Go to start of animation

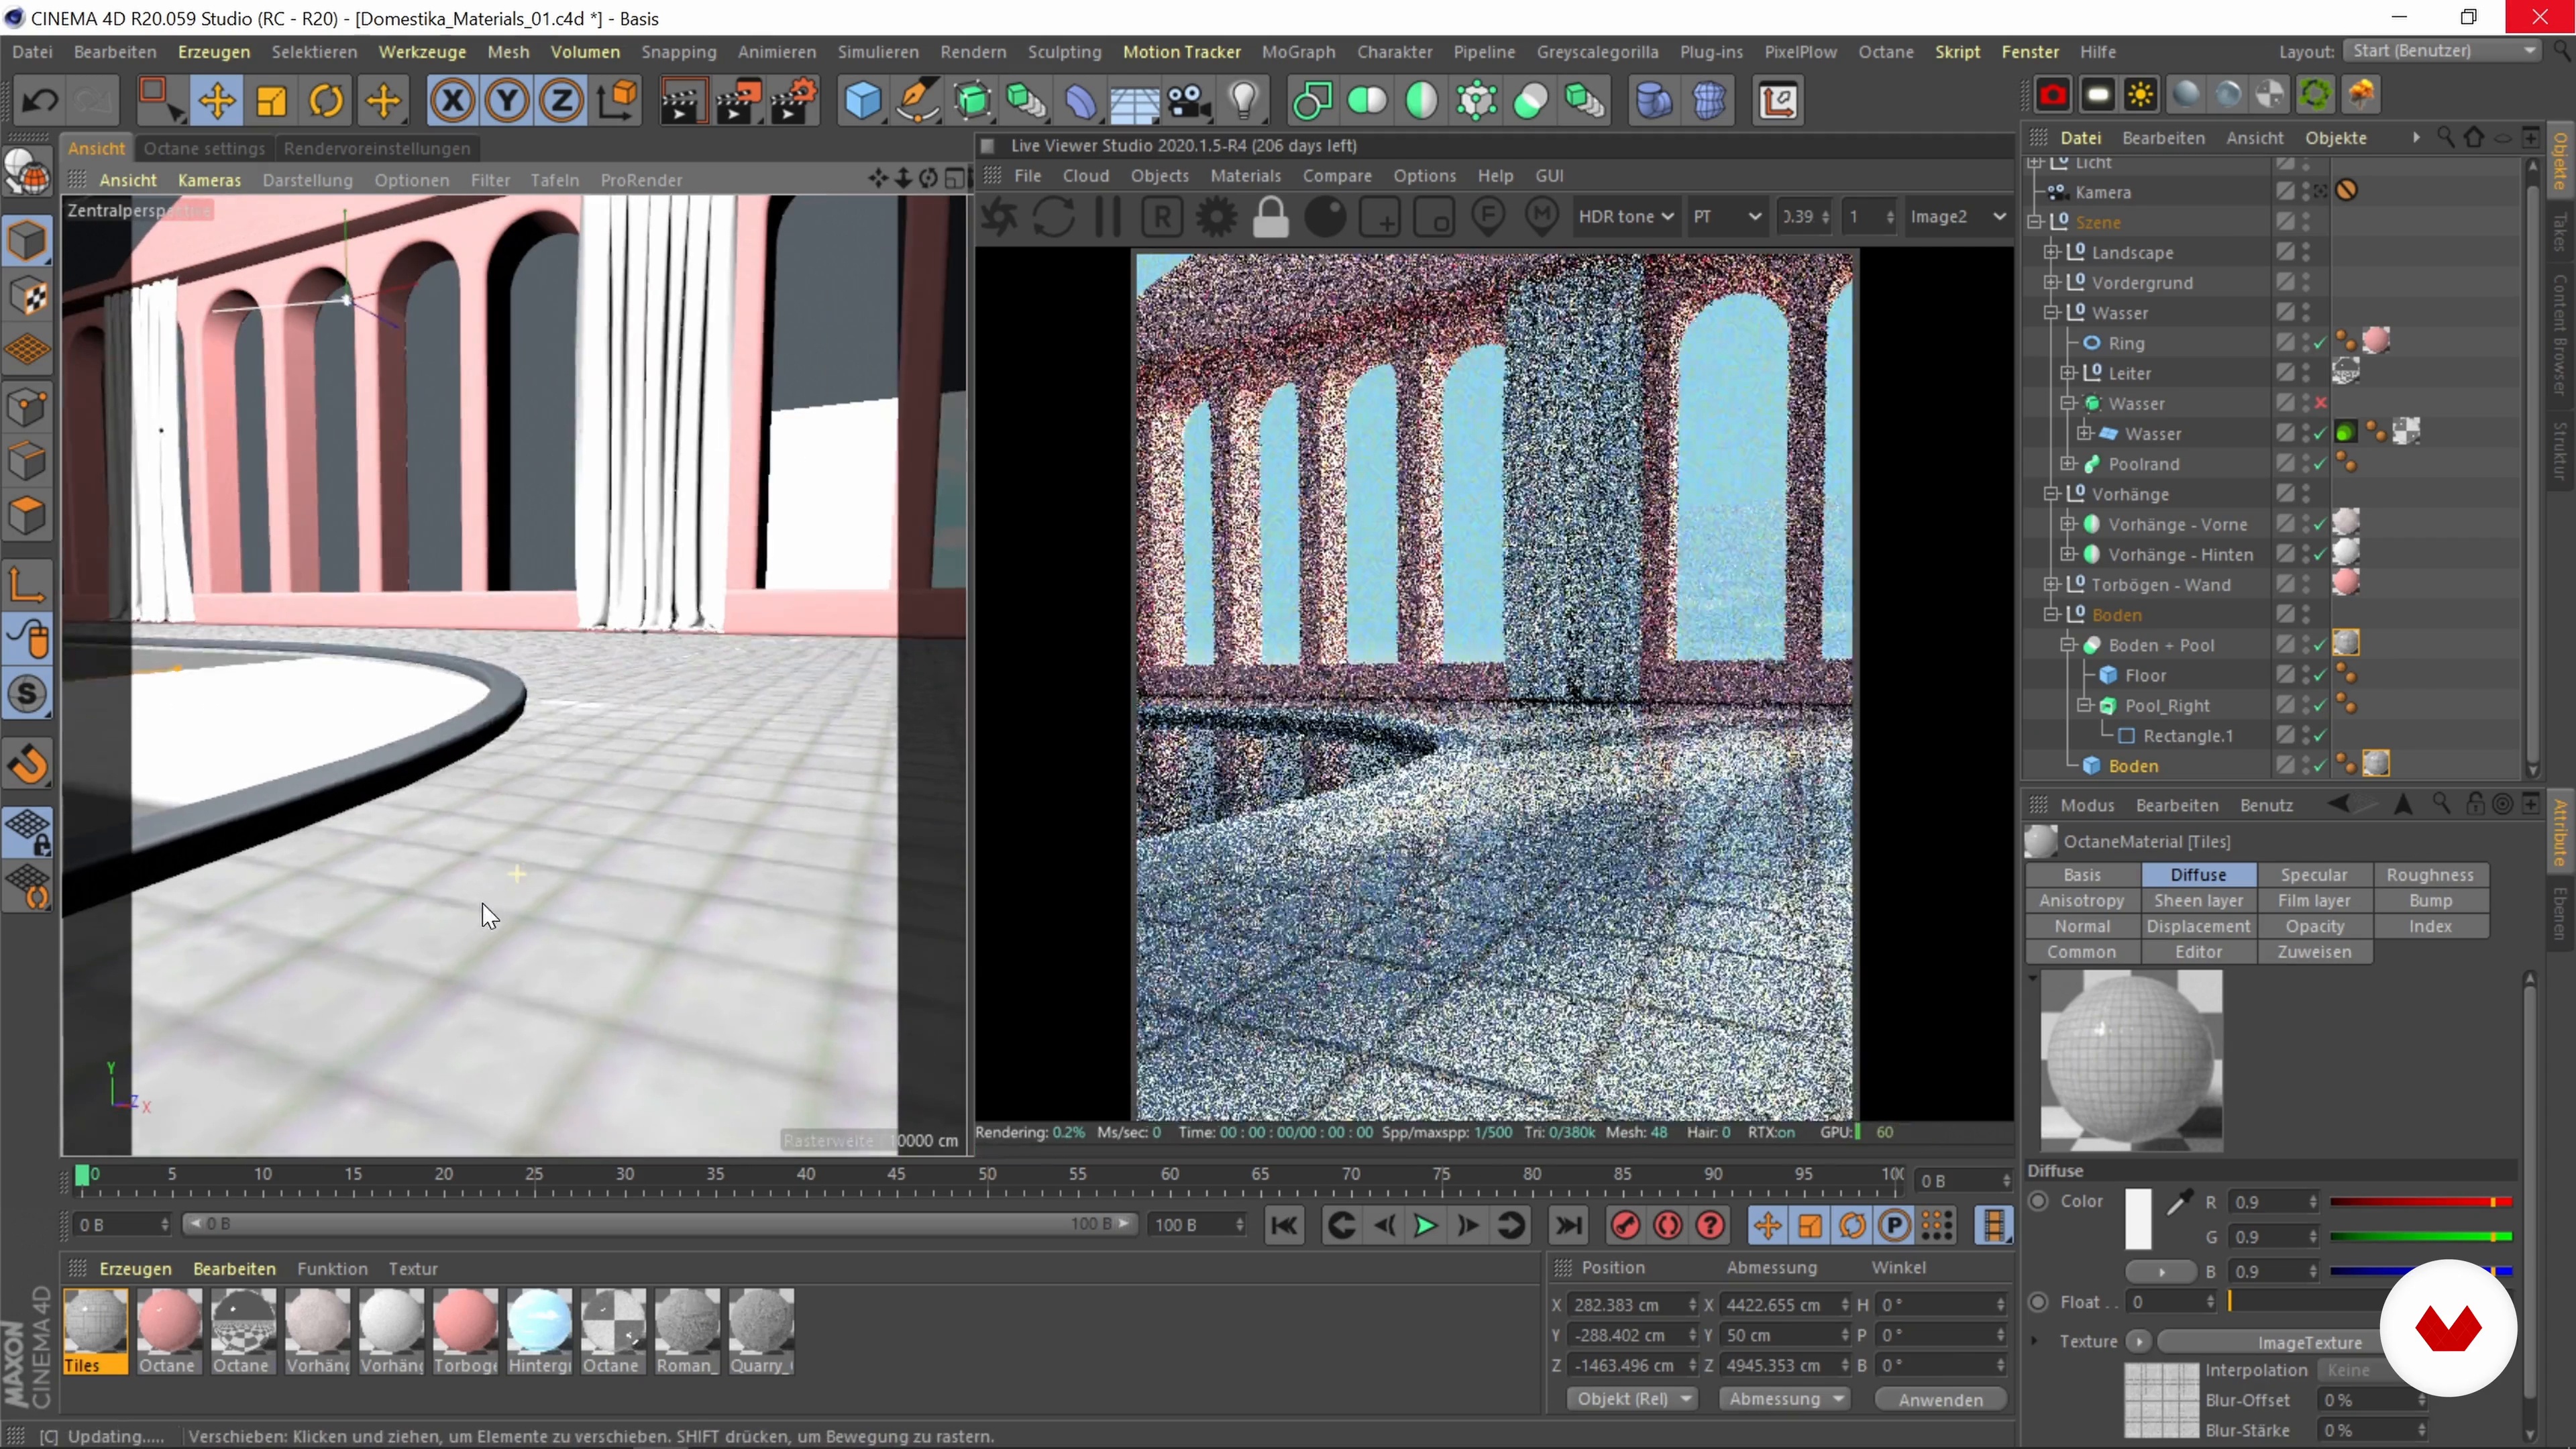point(1285,1225)
